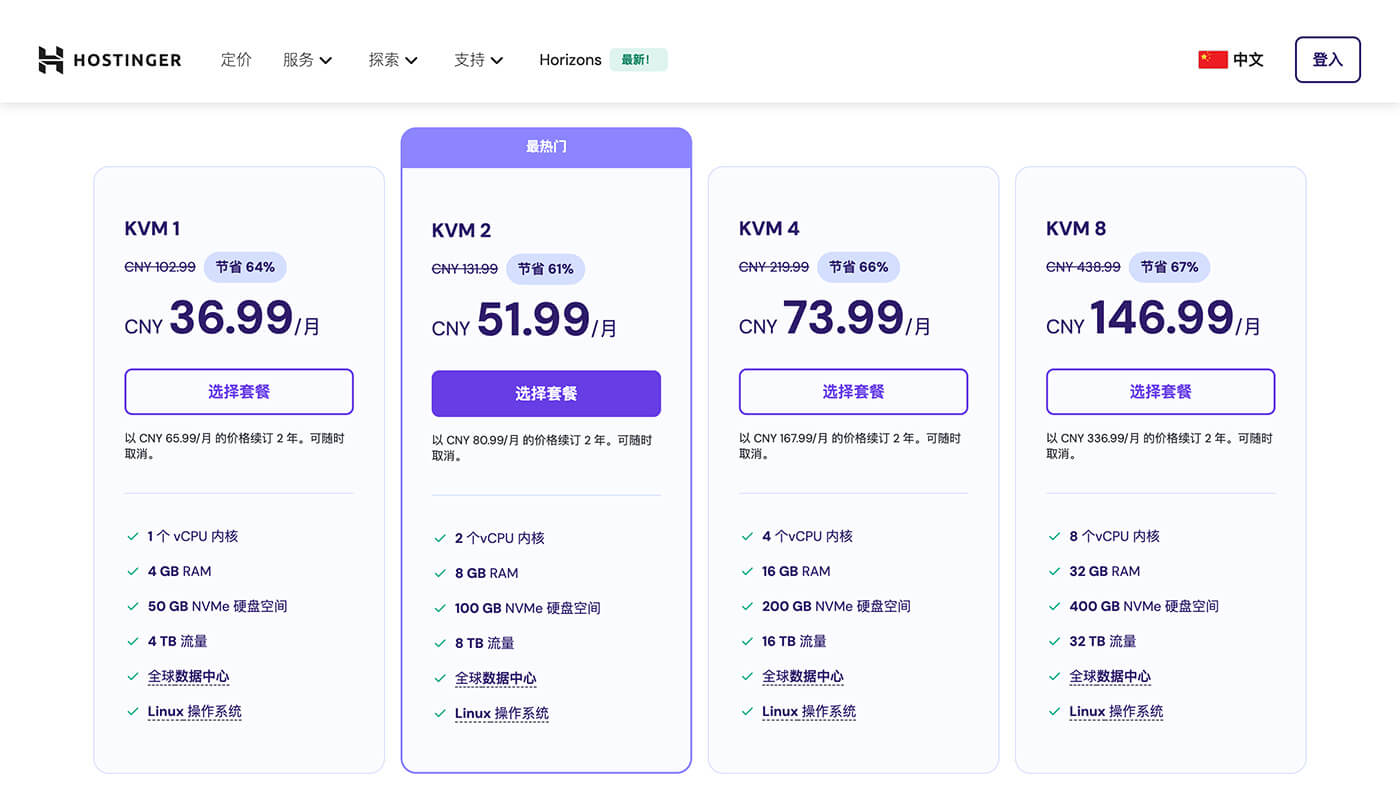1400x800 pixels.
Task: Select 选择套餐 for the KVM 2 plan
Action: pyautogui.click(x=545, y=393)
